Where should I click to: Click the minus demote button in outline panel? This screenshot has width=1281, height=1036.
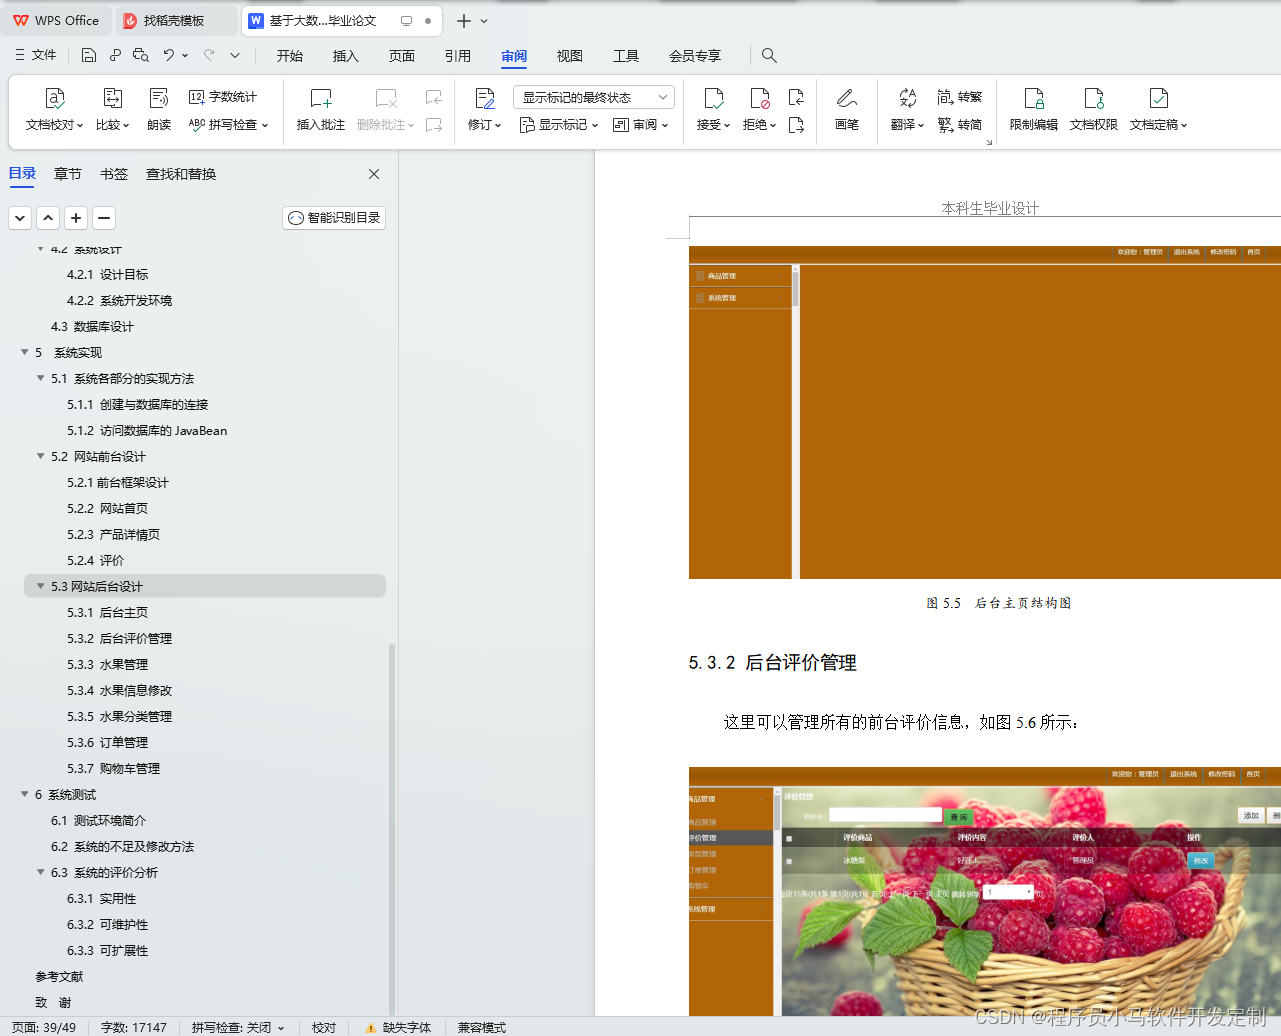pos(104,218)
